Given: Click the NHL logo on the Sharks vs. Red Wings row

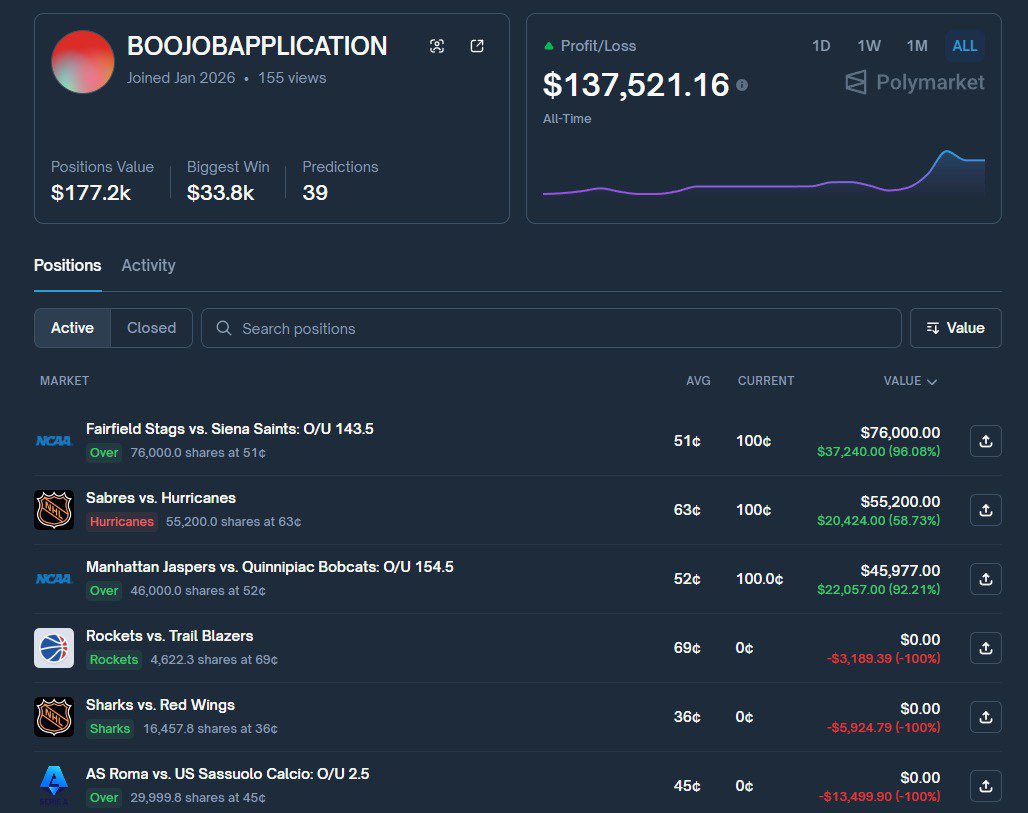Looking at the screenshot, I should pyautogui.click(x=54, y=717).
